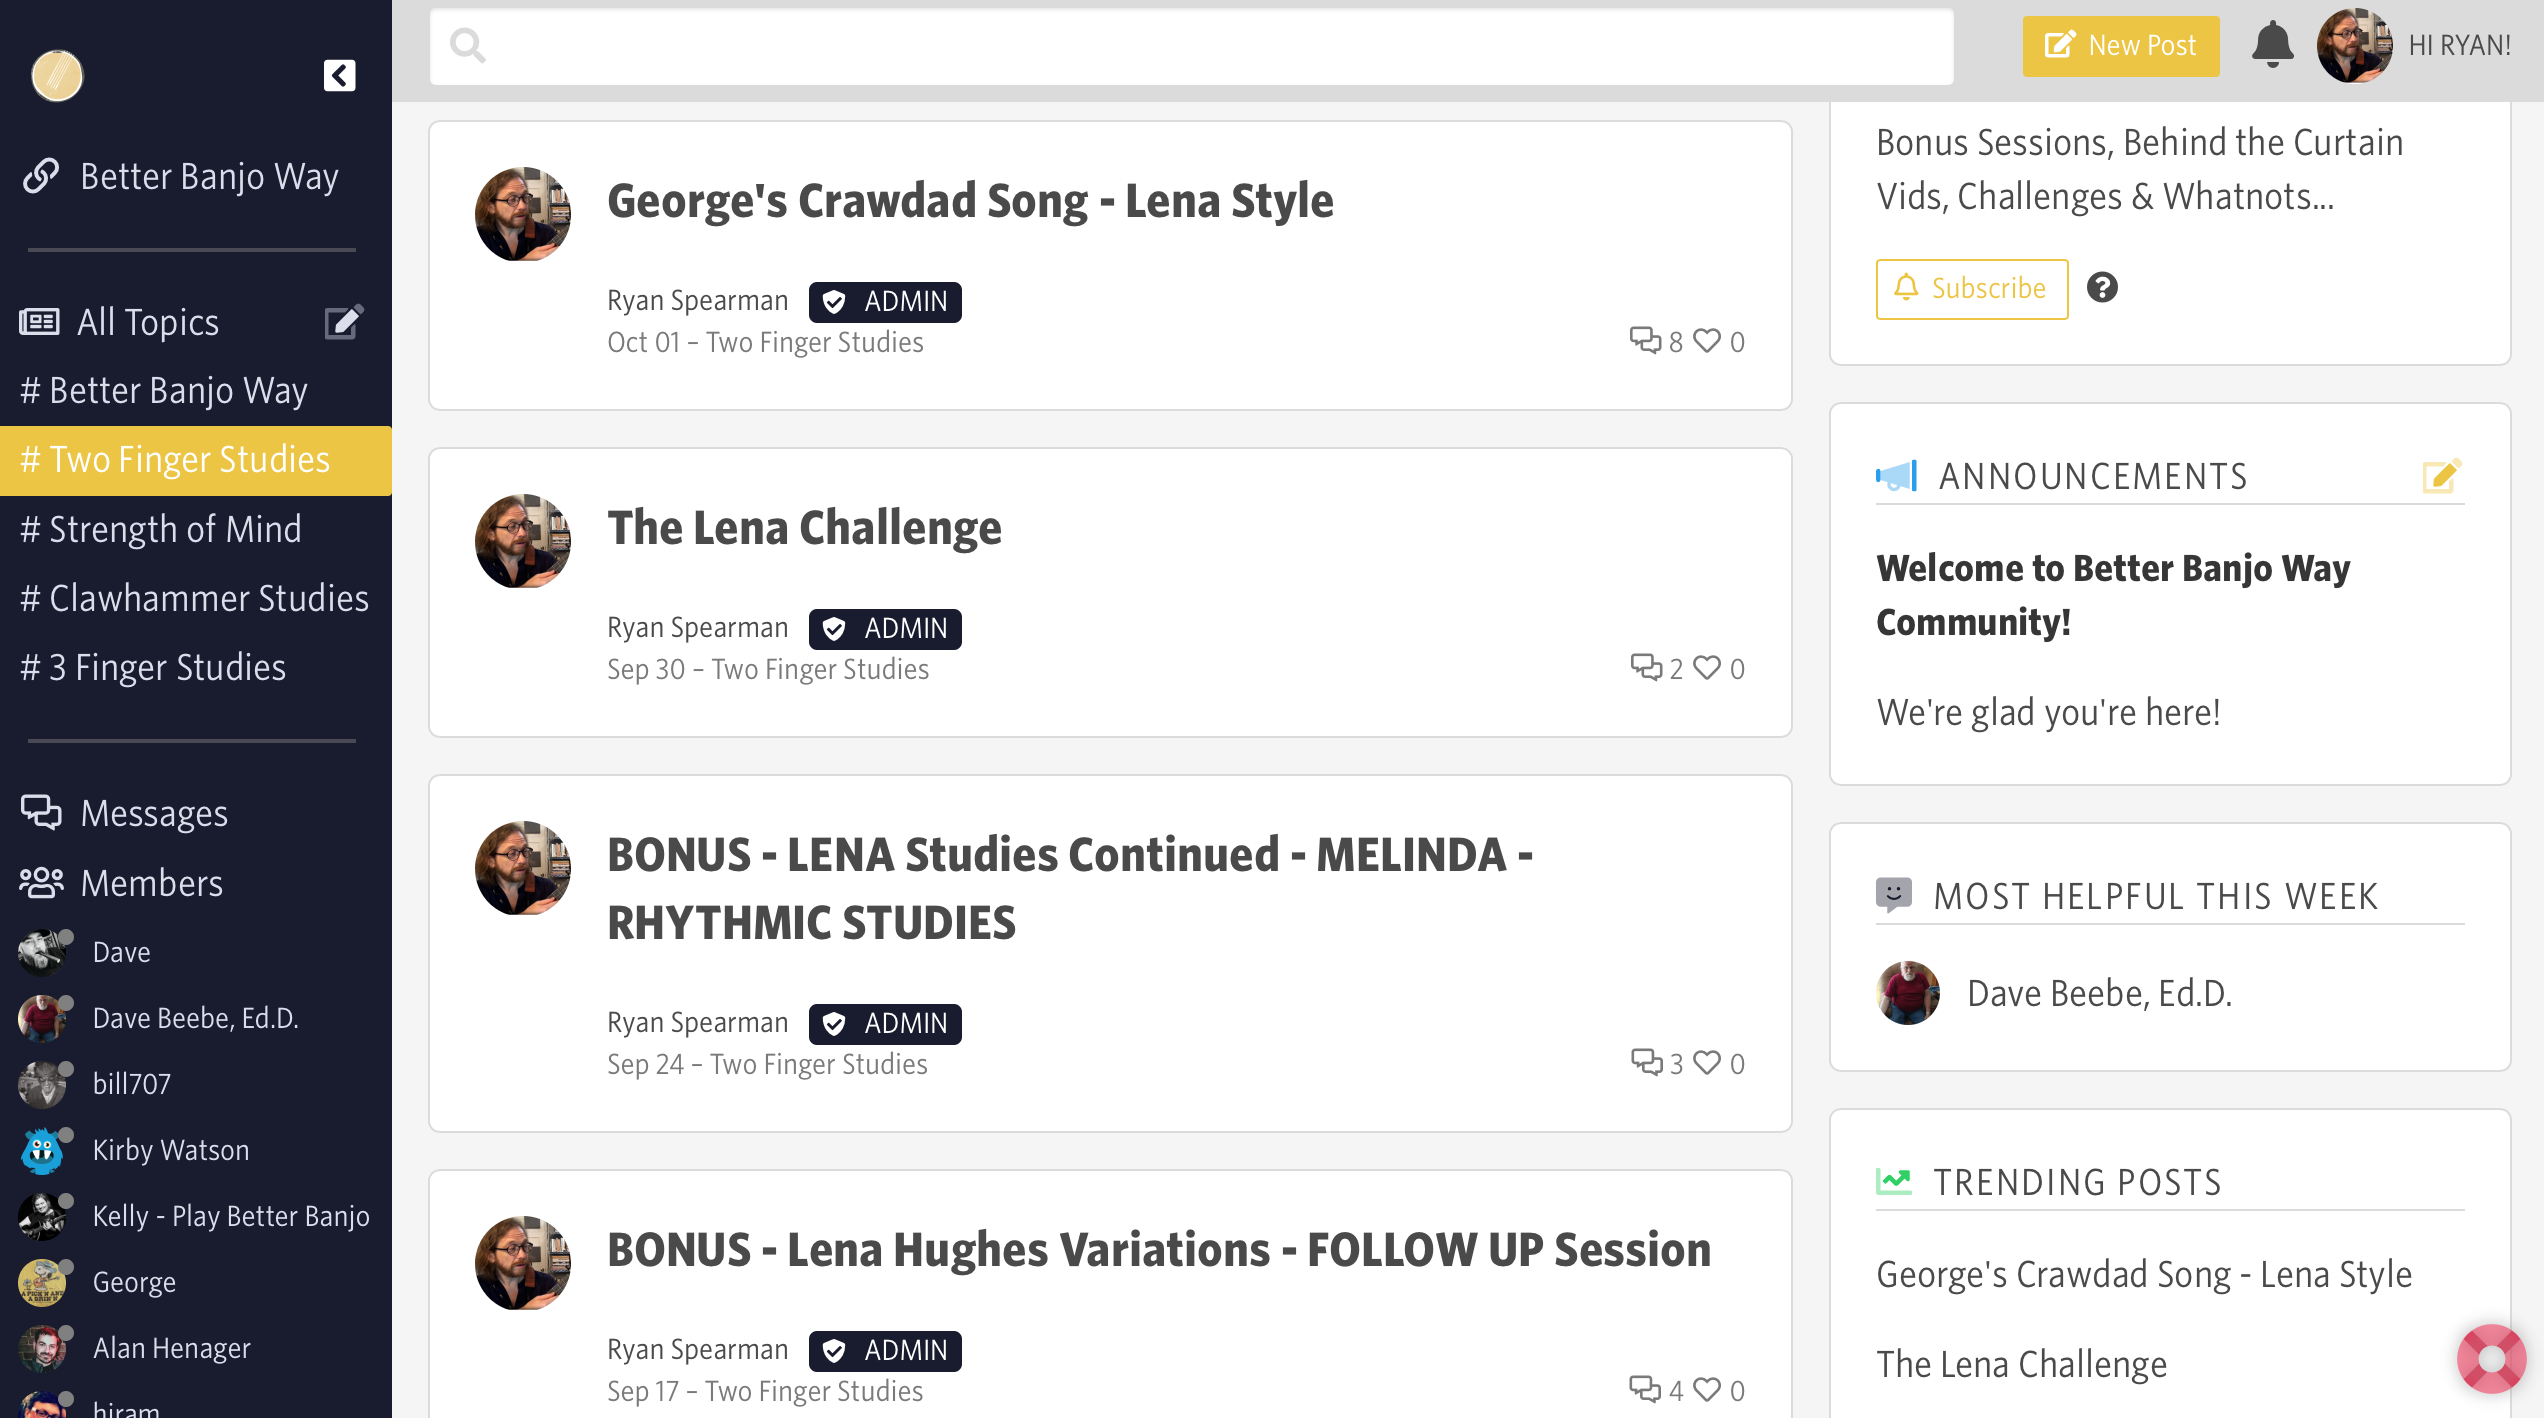The height and width of the screenshot is (1418, 2544).
Task: Collapse the sidebar with the arrow icon
Action: coord(339,75)
